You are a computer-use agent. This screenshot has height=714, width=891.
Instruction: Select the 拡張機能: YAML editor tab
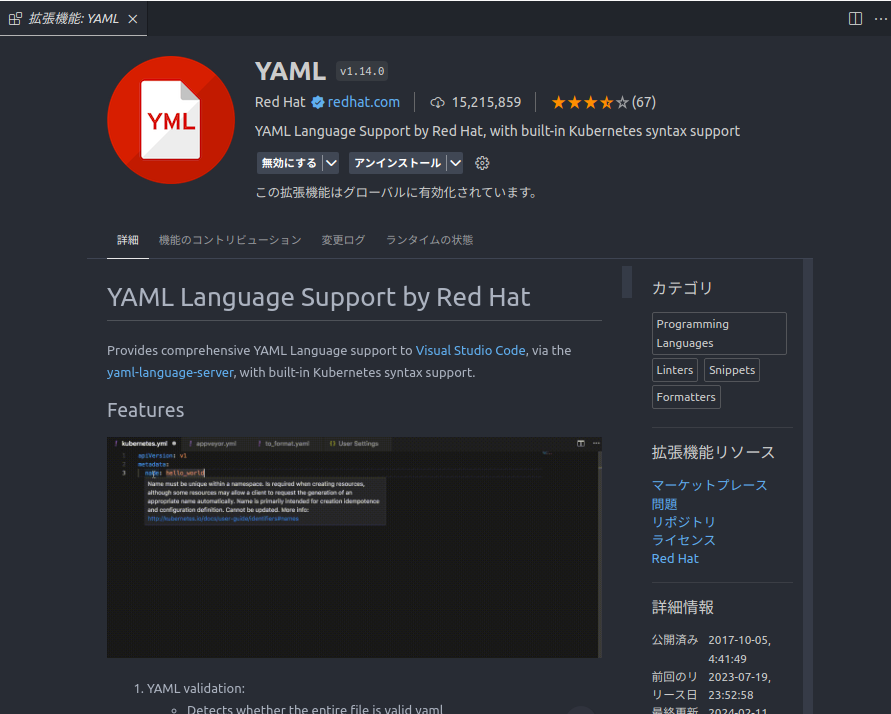click(x=73, y=19)
